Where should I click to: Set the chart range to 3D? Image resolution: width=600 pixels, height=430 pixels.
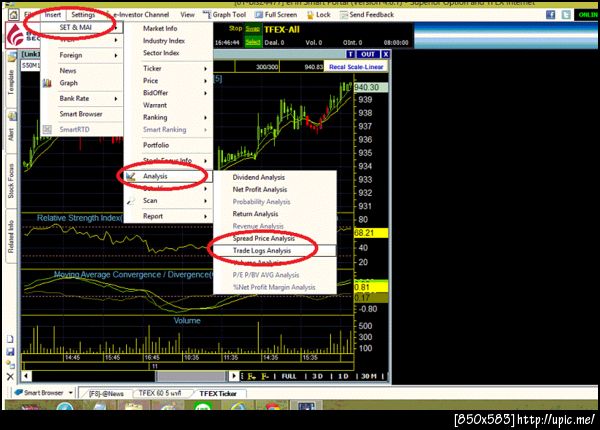click(x=317, y=376)
